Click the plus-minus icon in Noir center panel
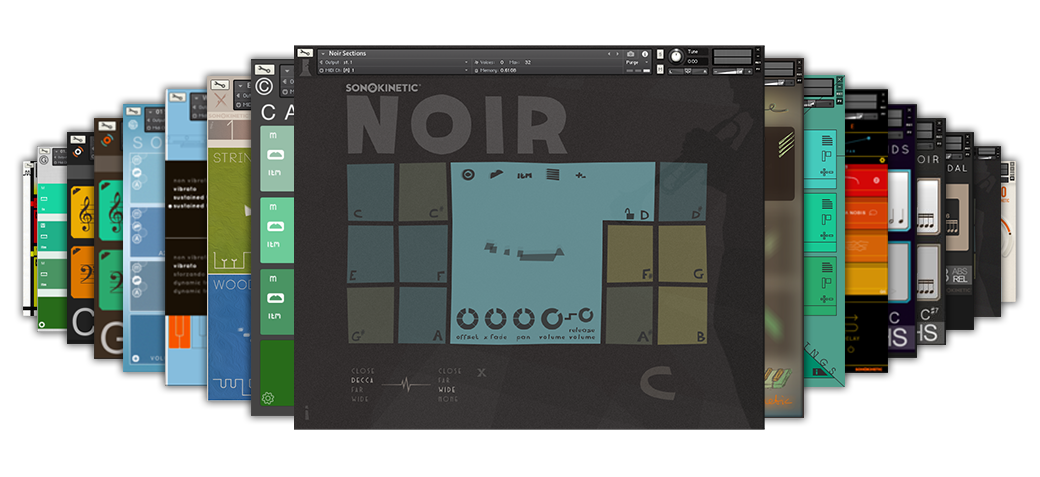The height and width of the screenshot is (477, 1040). click(581, 176)
